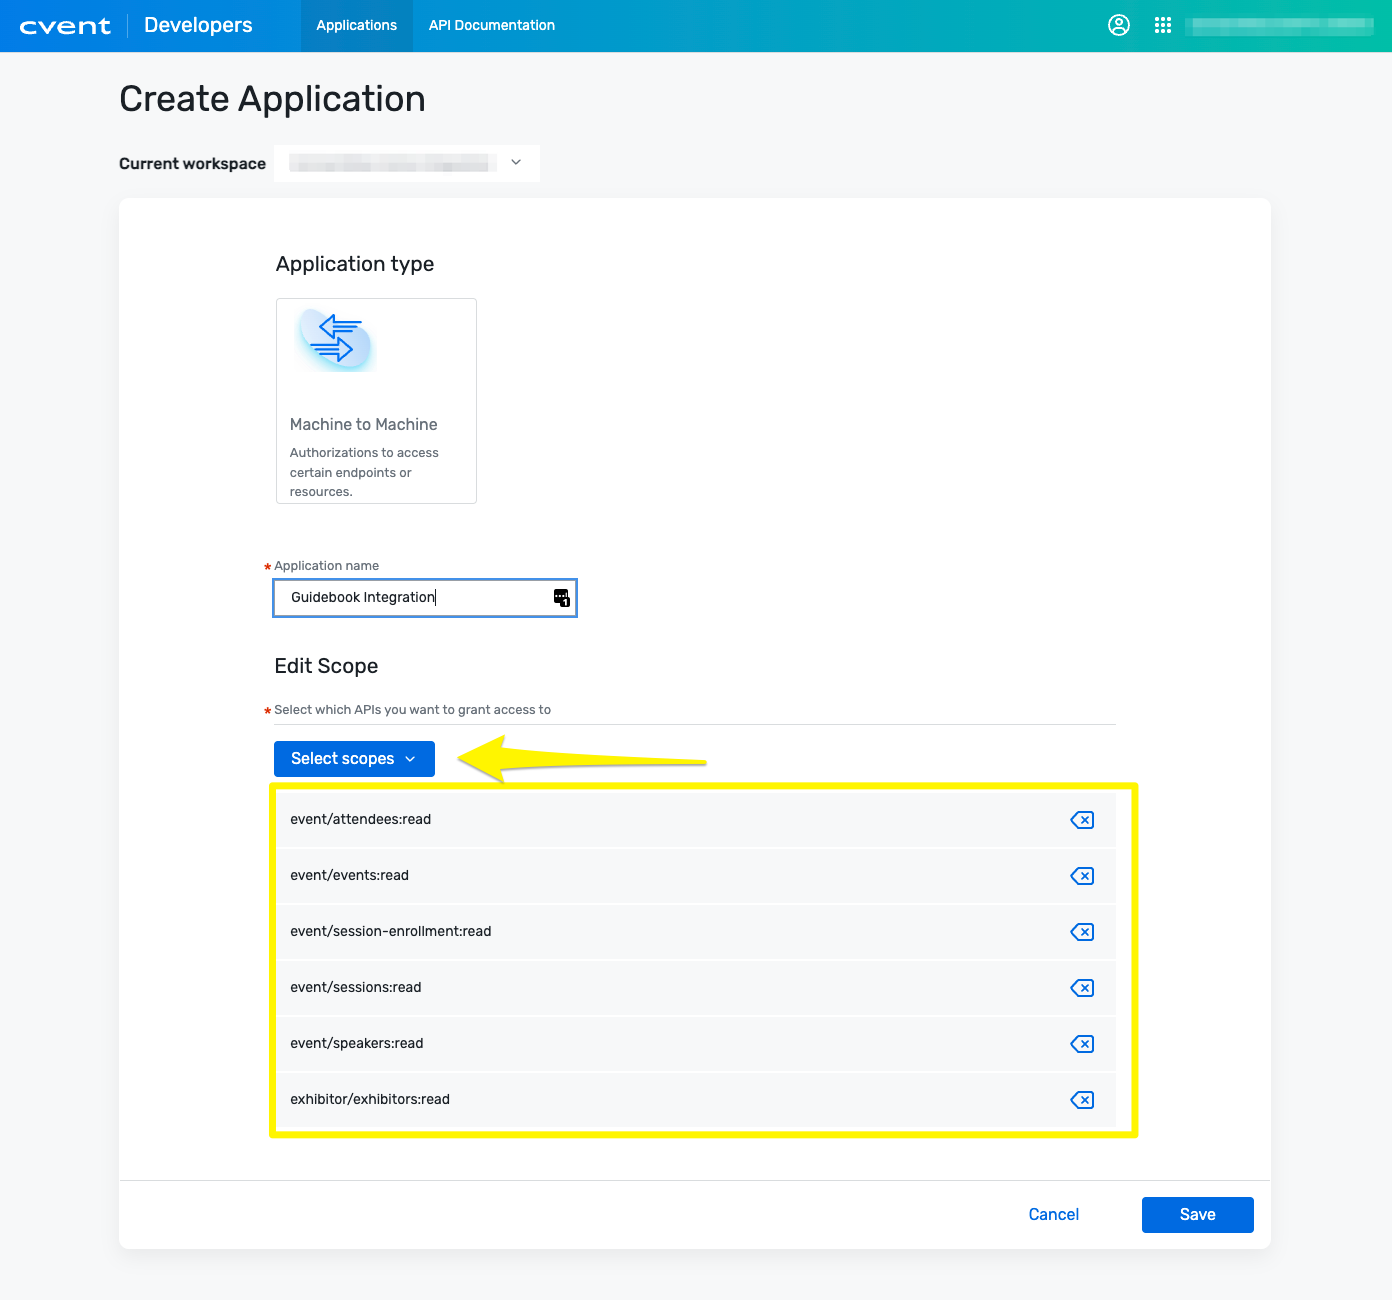This screenshot has width=1392, height=1300.
Task: Open the Select scopes dropdown
Action: point(354,759)
